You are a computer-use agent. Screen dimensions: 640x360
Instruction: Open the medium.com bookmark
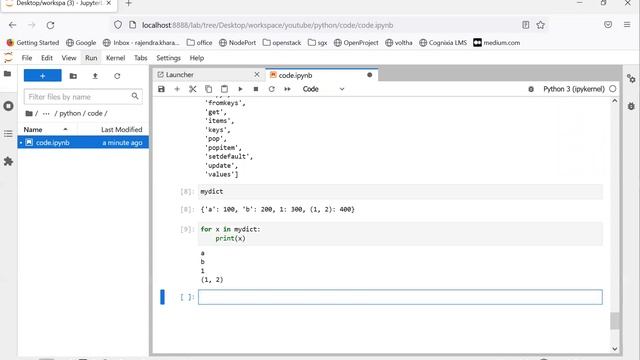pos(496,42)
